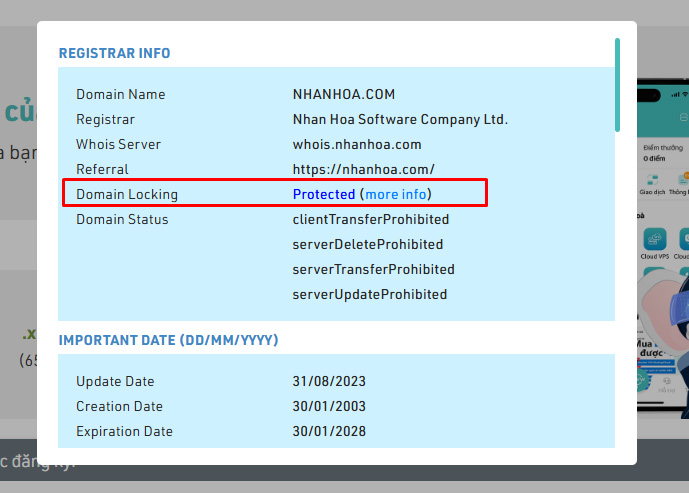Click the 'IMPORTANT DATE (DD/MM/YYYY)' heading
The height and width of the screenshot is (493, 689).
point(168,340)
